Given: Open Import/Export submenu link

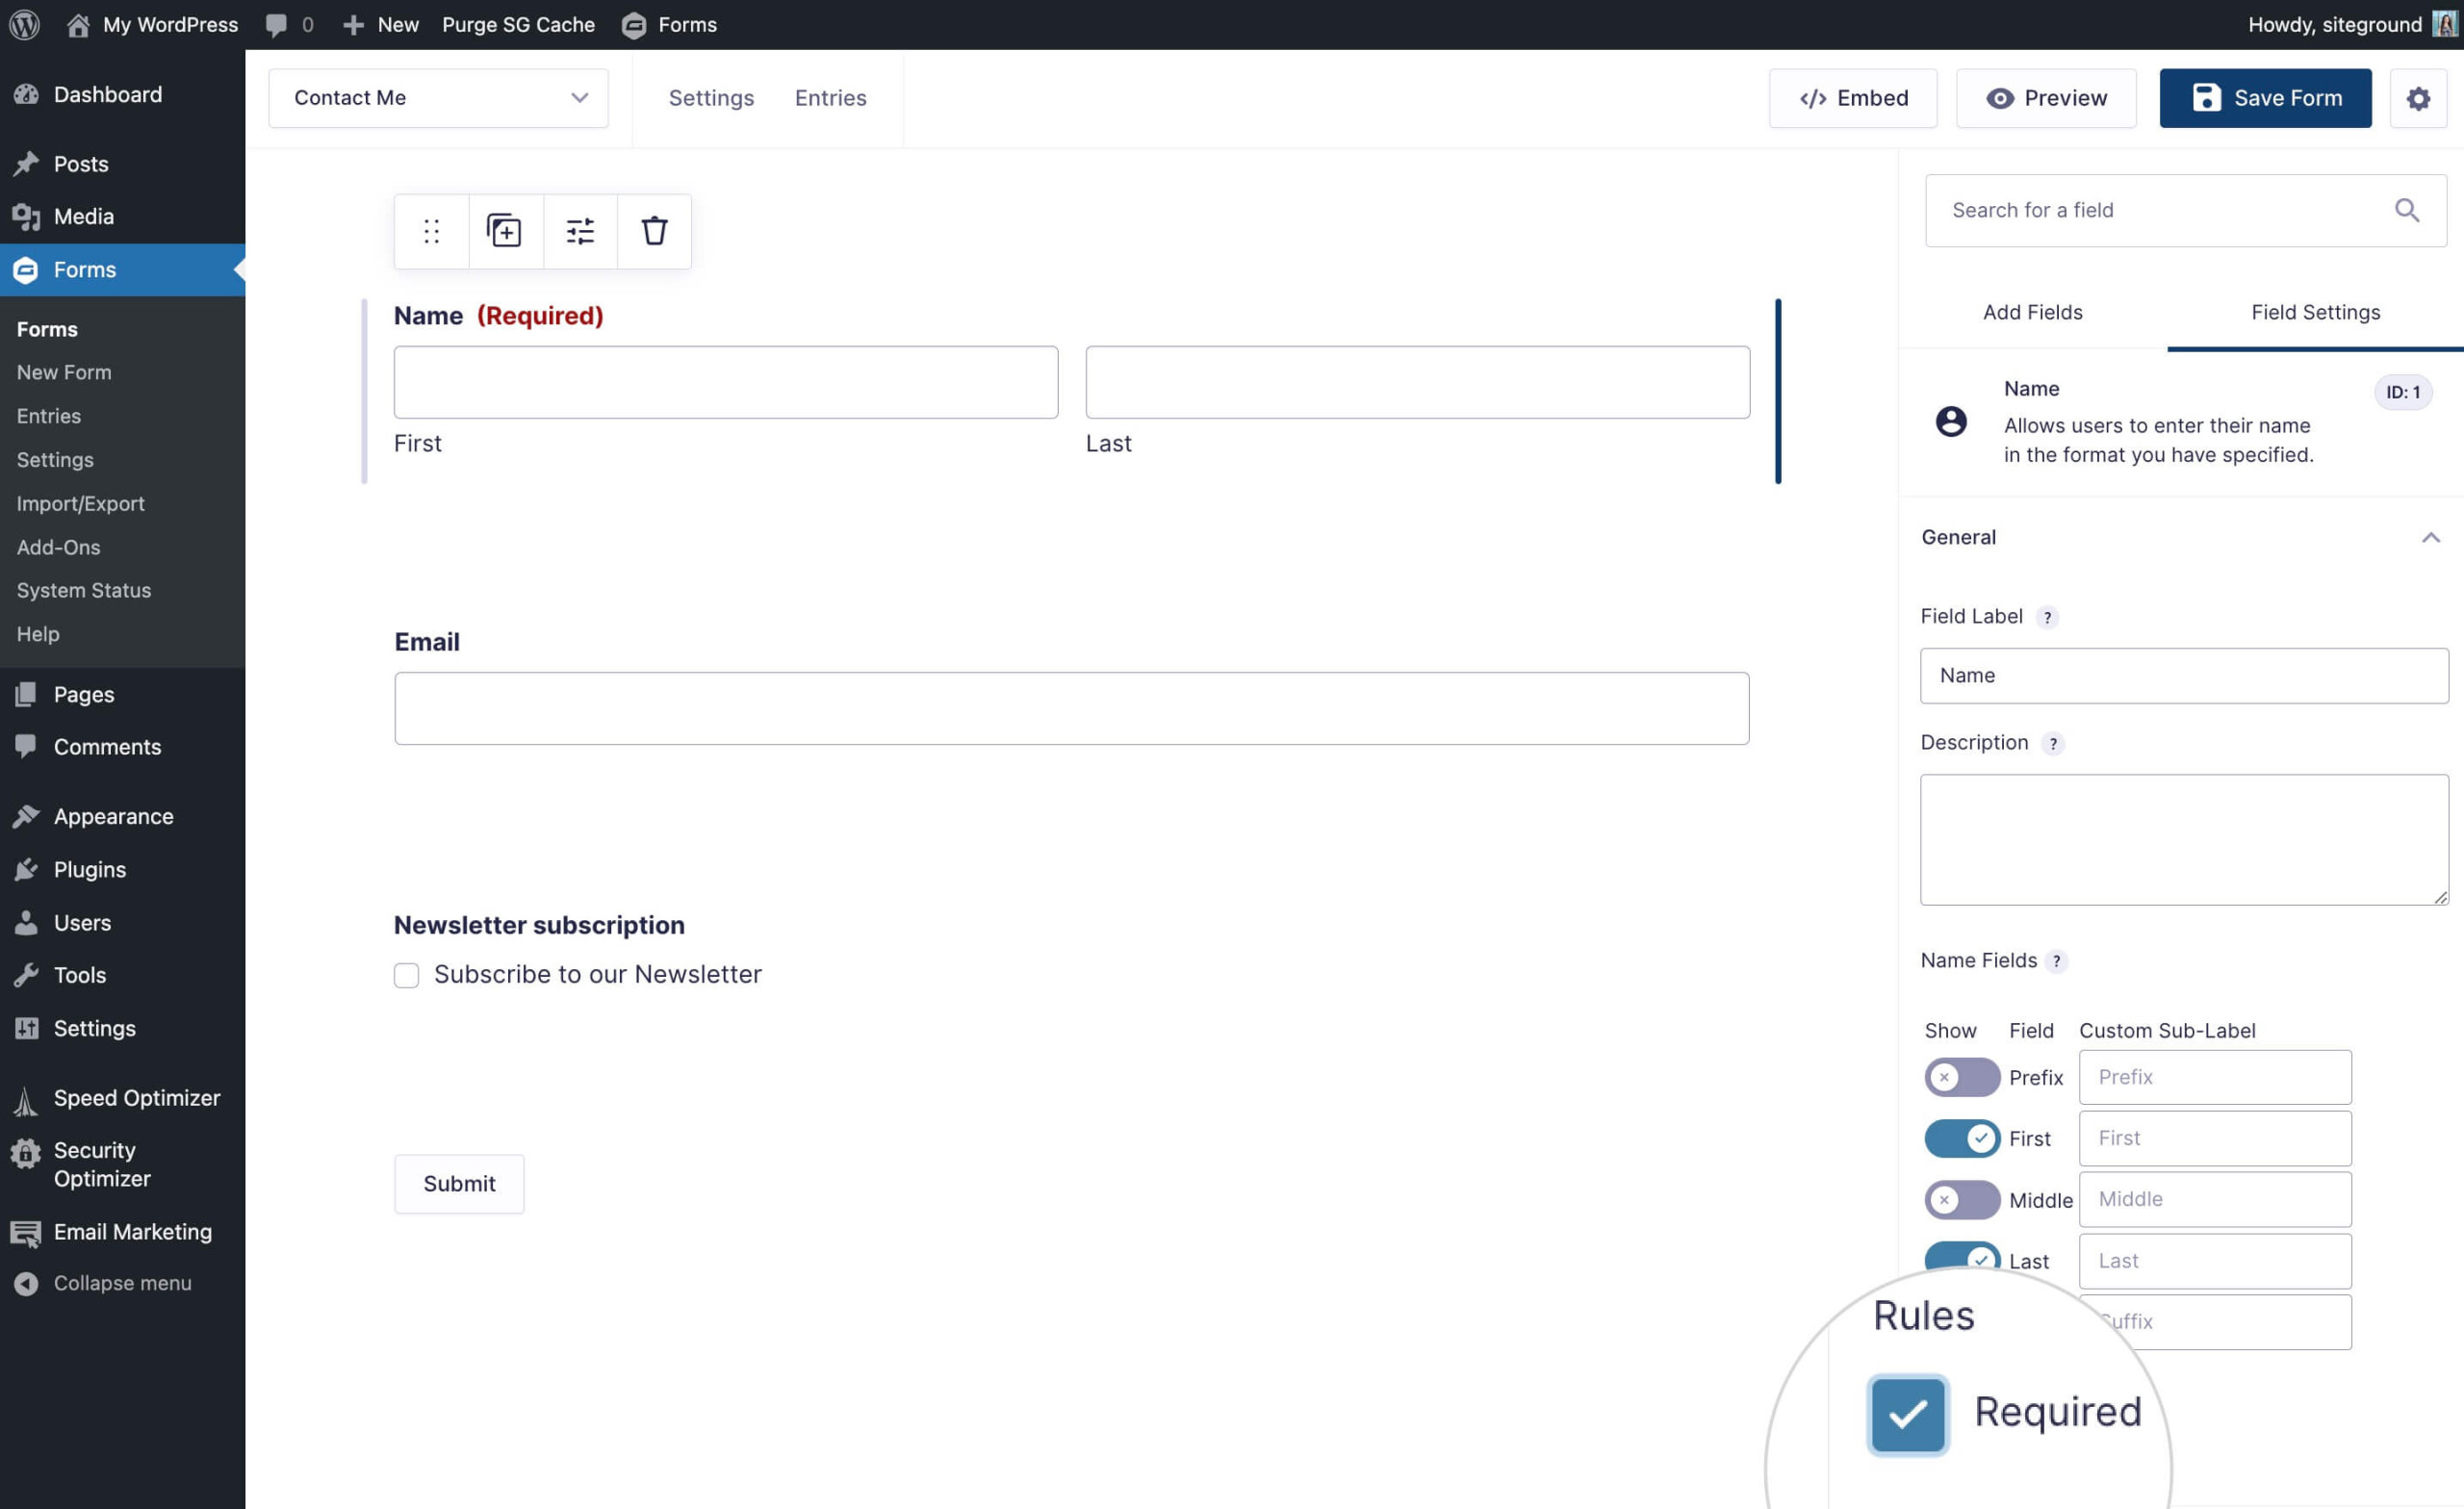Looking at the screenshot, I should [80, 503].
